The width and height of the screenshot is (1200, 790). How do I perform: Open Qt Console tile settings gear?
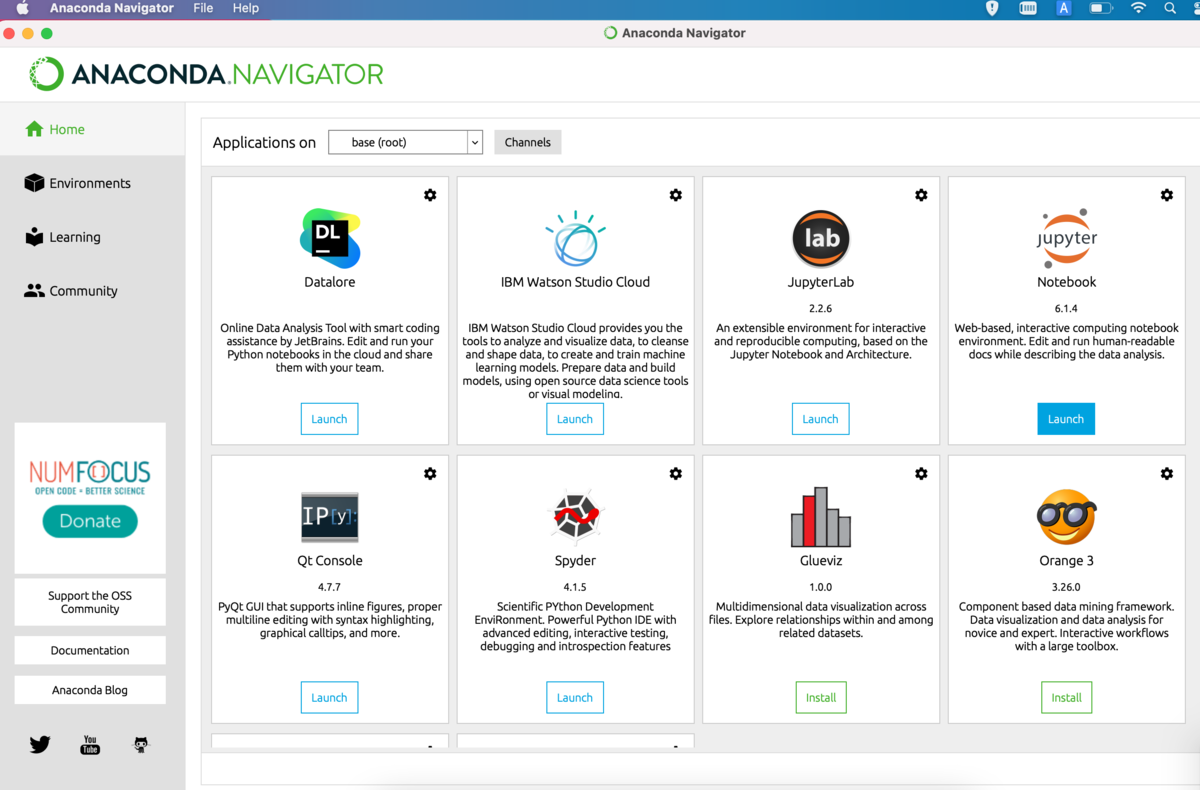tap(430, 473)
